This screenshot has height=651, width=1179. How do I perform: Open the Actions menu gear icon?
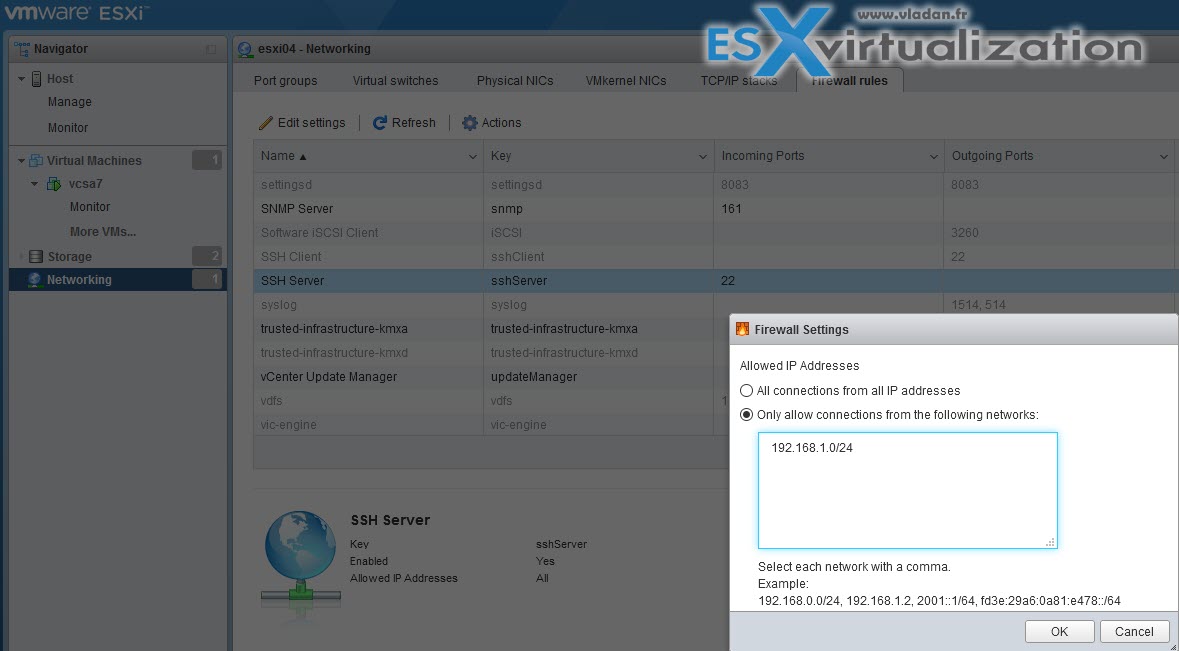[469, 122]
